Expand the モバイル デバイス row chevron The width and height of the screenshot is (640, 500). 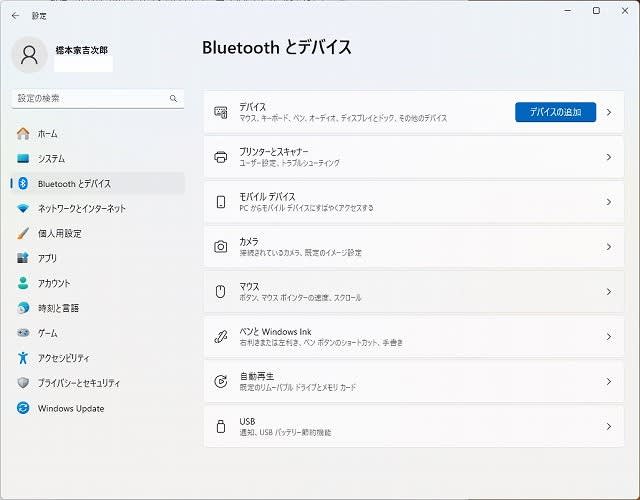pos(608,202)
